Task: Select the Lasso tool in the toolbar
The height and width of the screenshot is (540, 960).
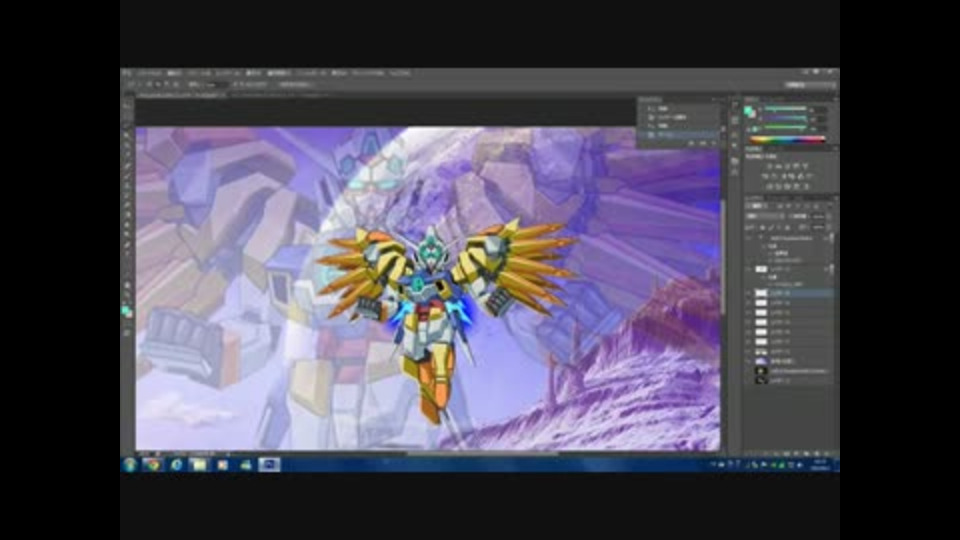Action: coord(127,126)
